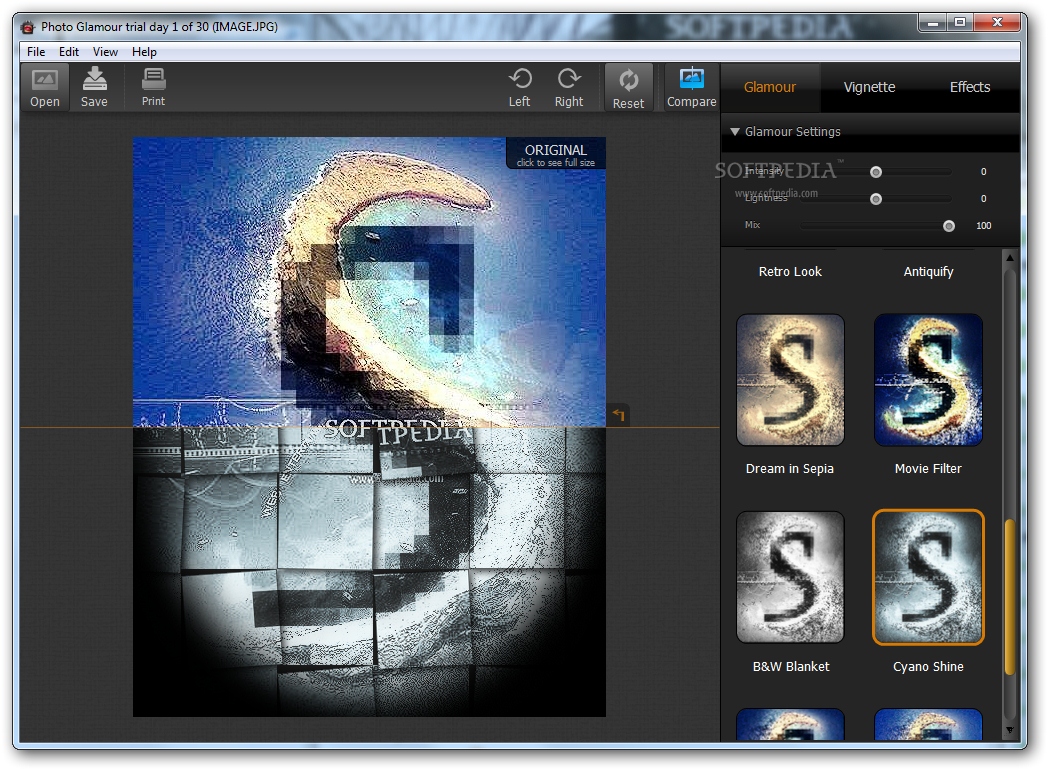The width and height of the screenshot is (1048, 770).
Task: Switch to the Effects tab
Action: (x=970, y=87)
